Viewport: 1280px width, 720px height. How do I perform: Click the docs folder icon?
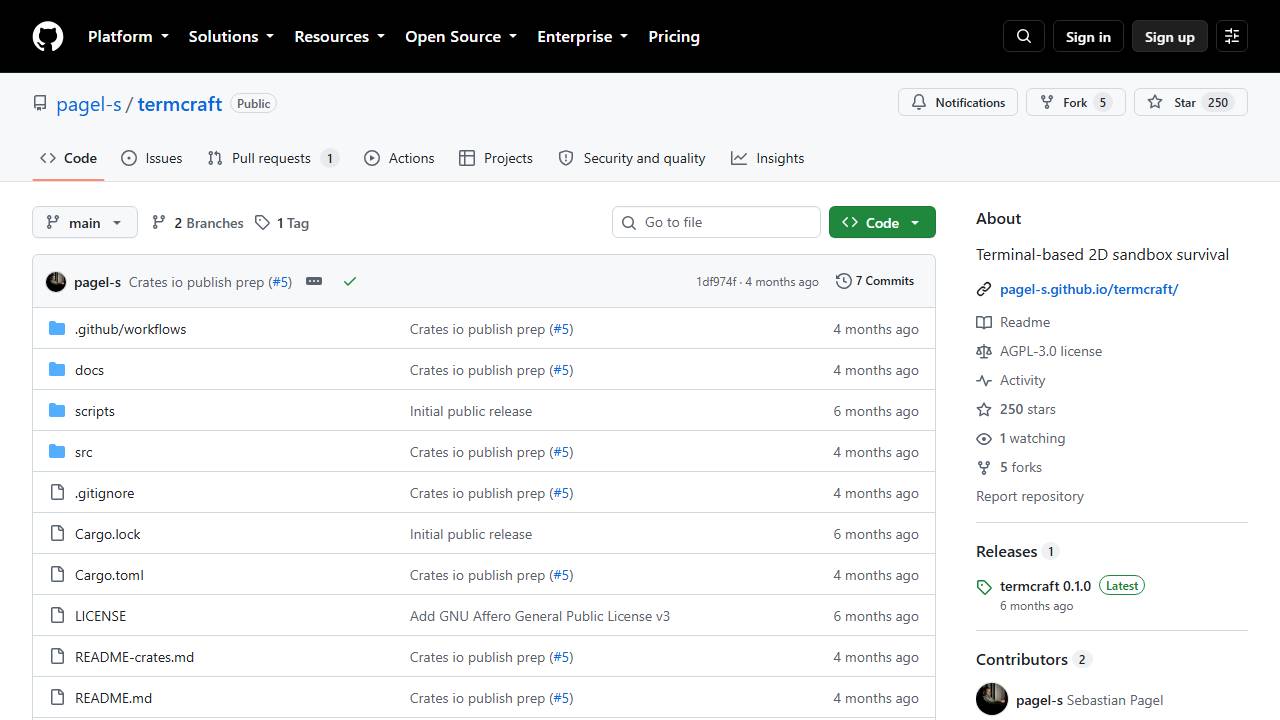tap(57, 370)
